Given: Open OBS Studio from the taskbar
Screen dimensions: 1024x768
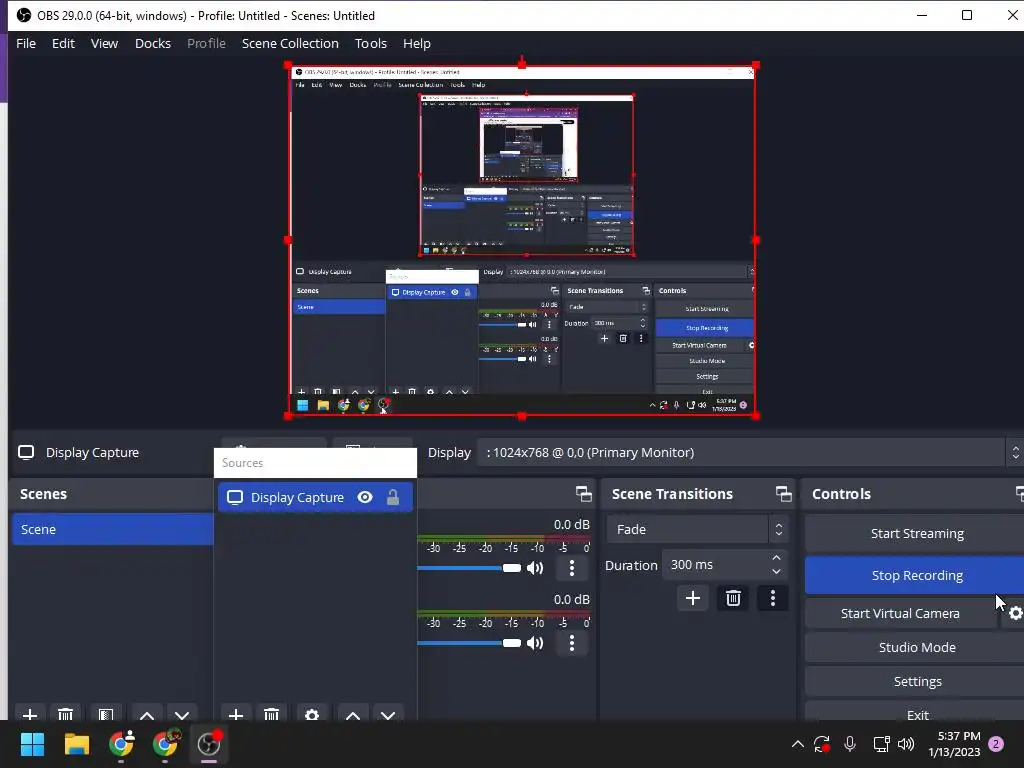Looking at the screenshot, I should point(209,744).
